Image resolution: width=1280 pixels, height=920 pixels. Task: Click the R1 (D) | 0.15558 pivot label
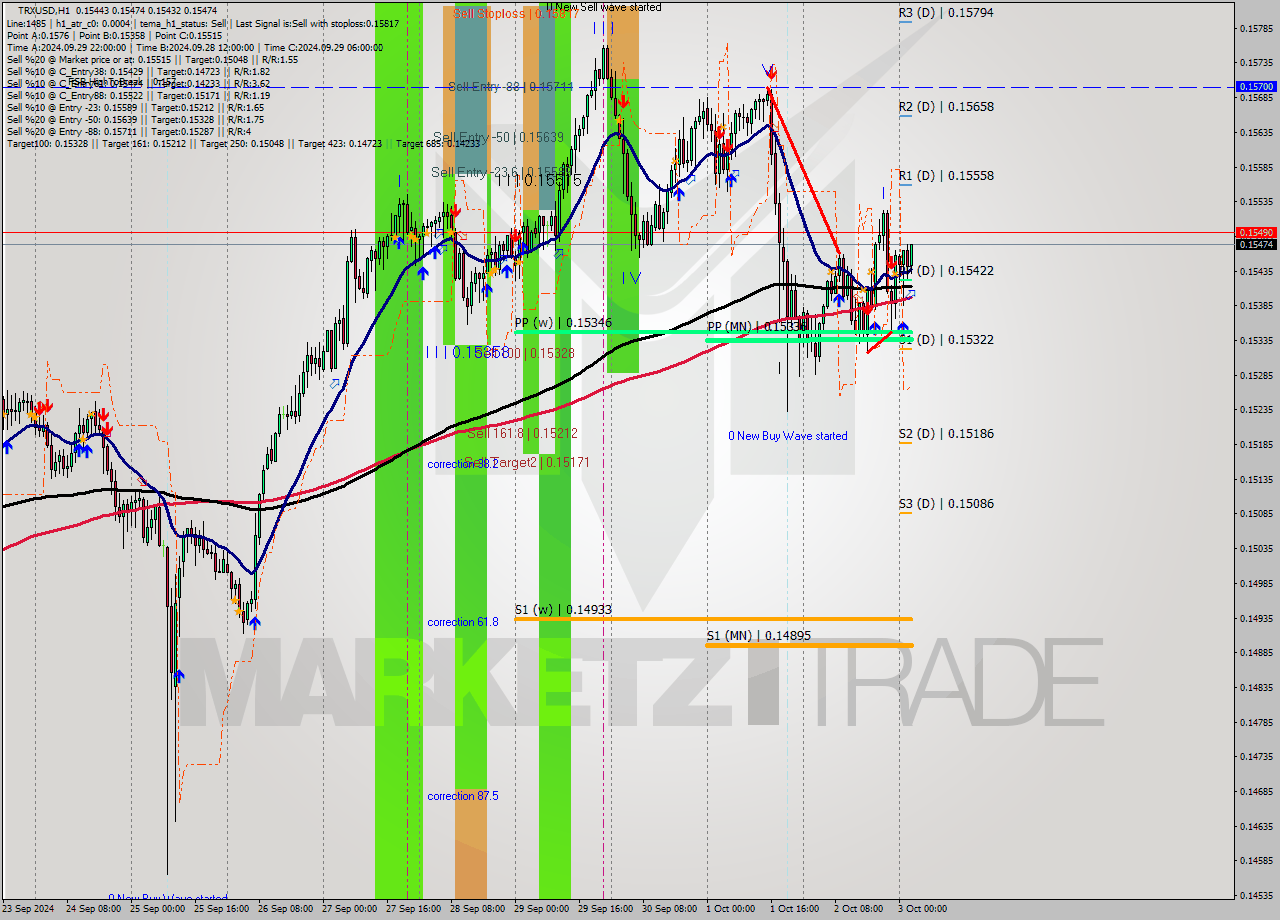(946, 175)
